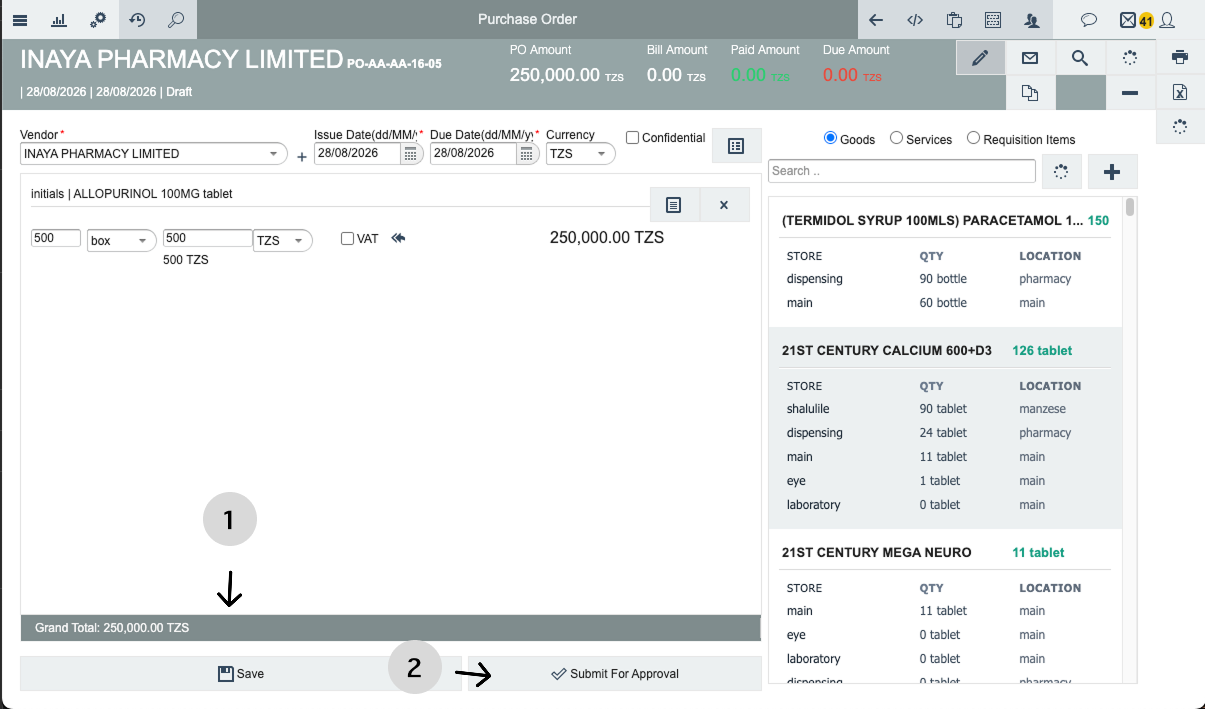Viewport: 1205px width, 709px height.
Task: Open the hamburger main menu
Action: point(20,19)
